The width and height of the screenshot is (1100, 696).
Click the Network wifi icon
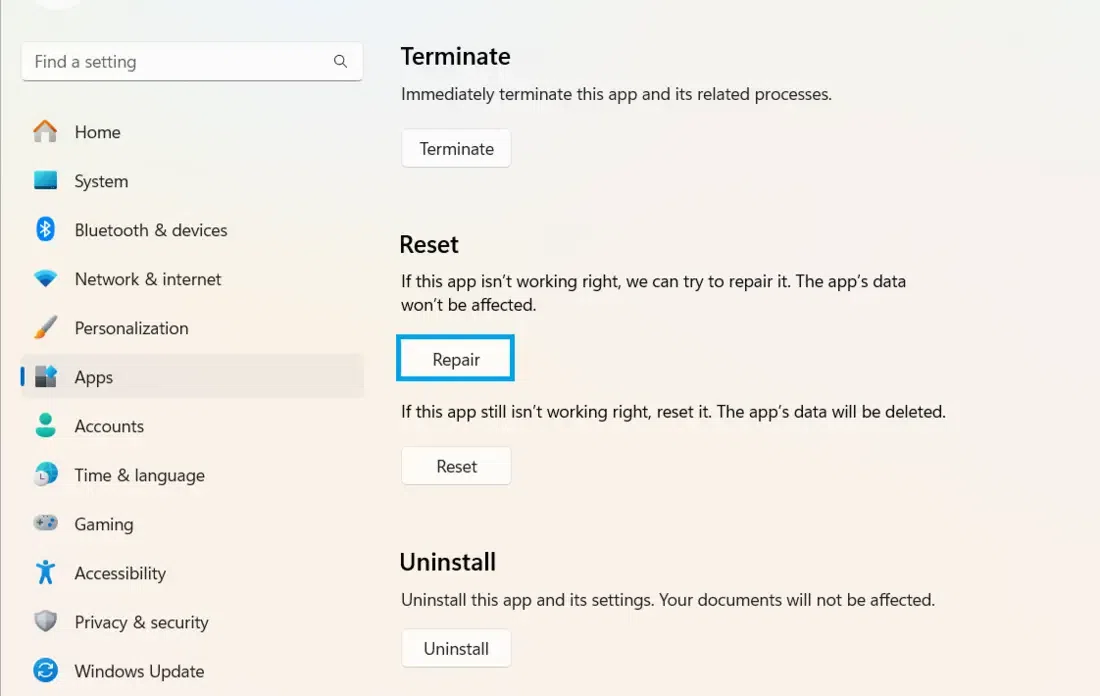tap(45, 279)
